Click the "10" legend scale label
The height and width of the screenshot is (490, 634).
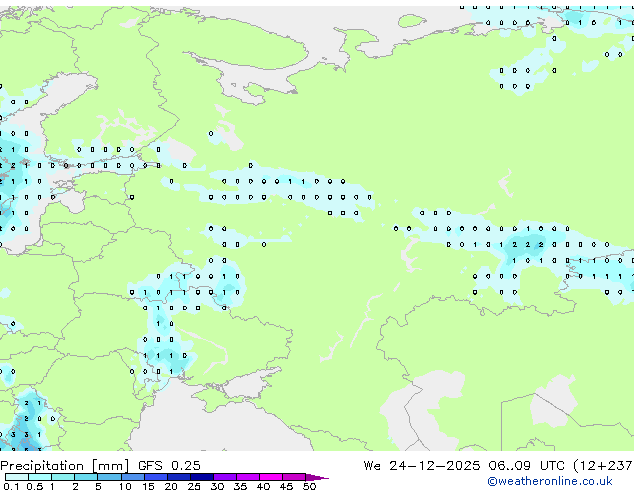tap(125, 486)
